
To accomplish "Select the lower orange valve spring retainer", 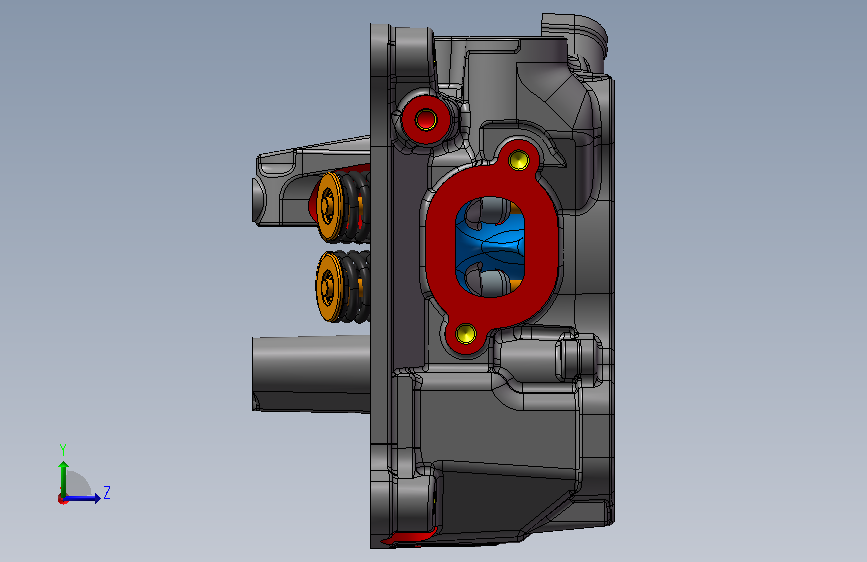I will coord(329,287).
